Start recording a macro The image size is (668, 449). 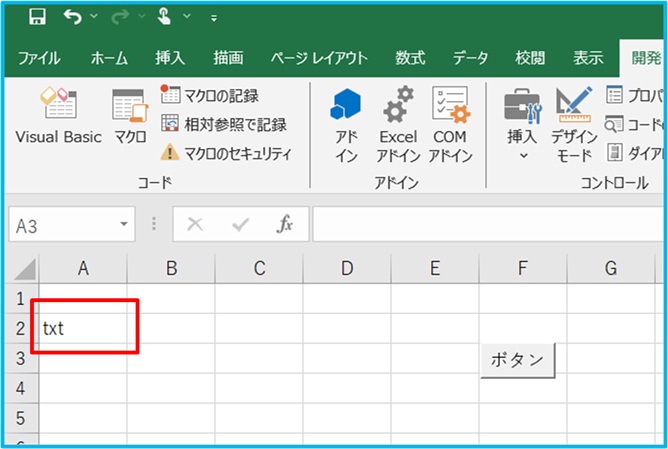(x=209, y=96)
